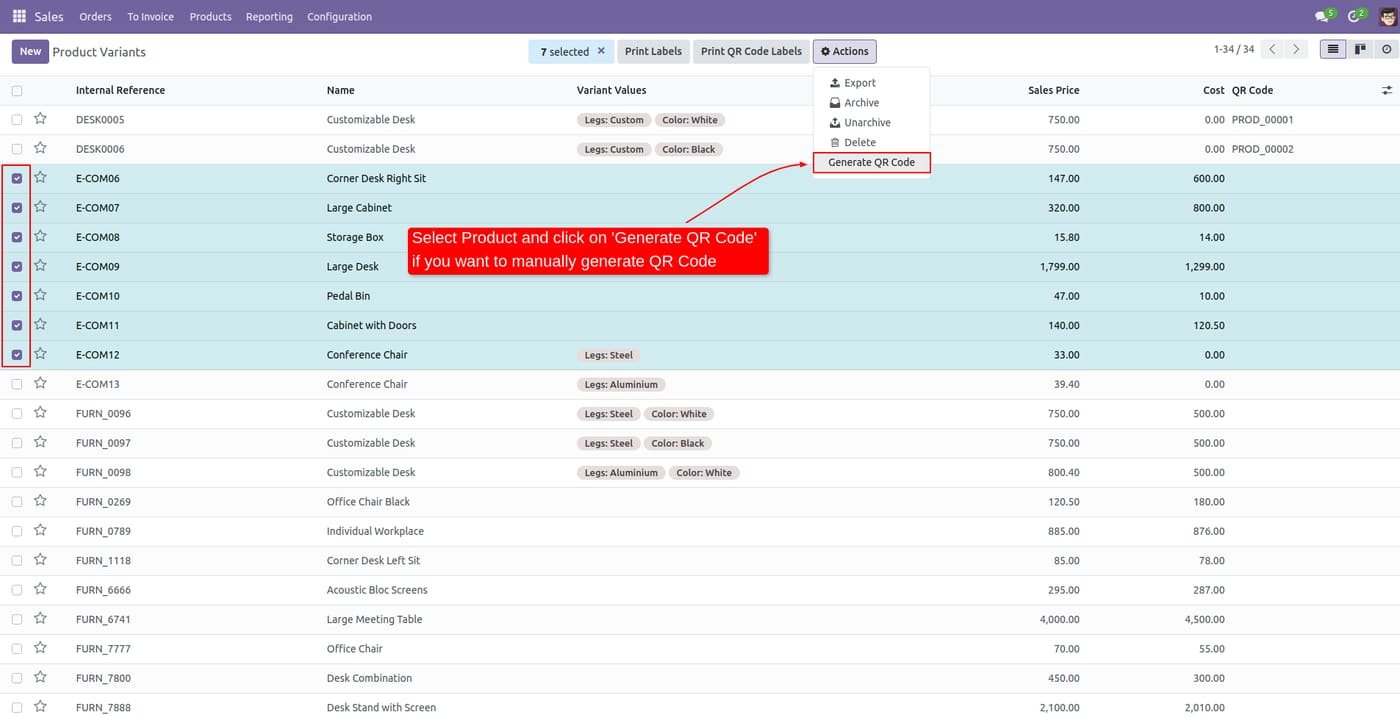
Task: Click Print Labels button
Action: pos(653,51)
